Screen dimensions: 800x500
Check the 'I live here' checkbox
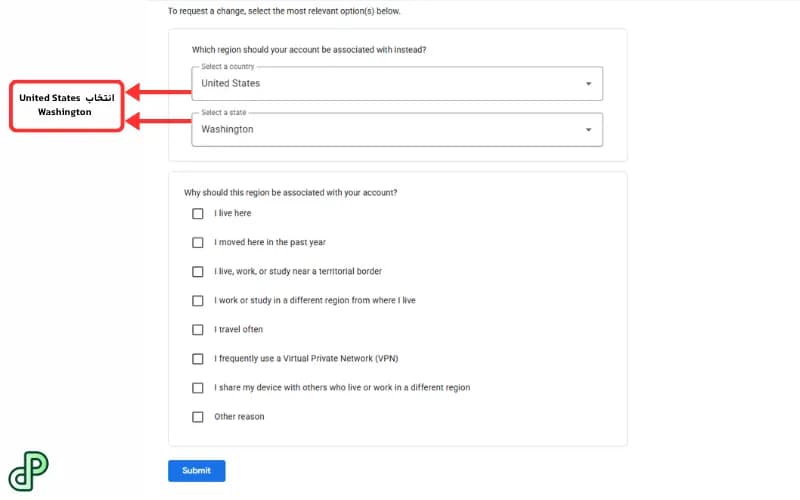[197, 213]
